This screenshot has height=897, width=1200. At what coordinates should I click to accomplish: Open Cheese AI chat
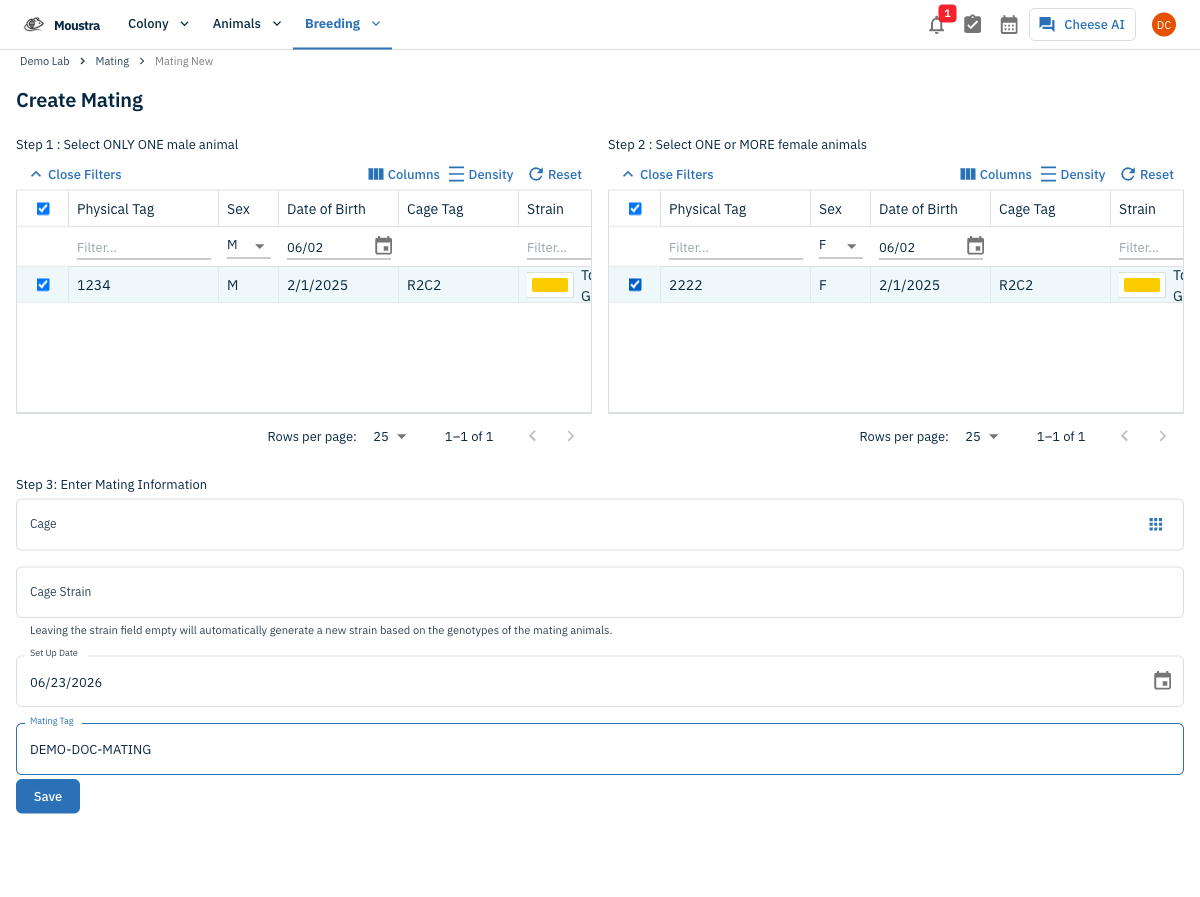pyautogui.click(x=1082, y=25)
